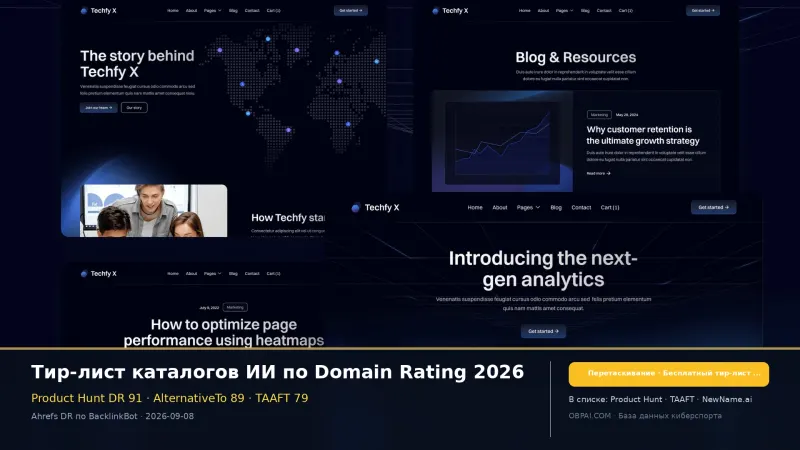Open About in the Blog & Resources mockup's navigation

(x=543, y=10)
